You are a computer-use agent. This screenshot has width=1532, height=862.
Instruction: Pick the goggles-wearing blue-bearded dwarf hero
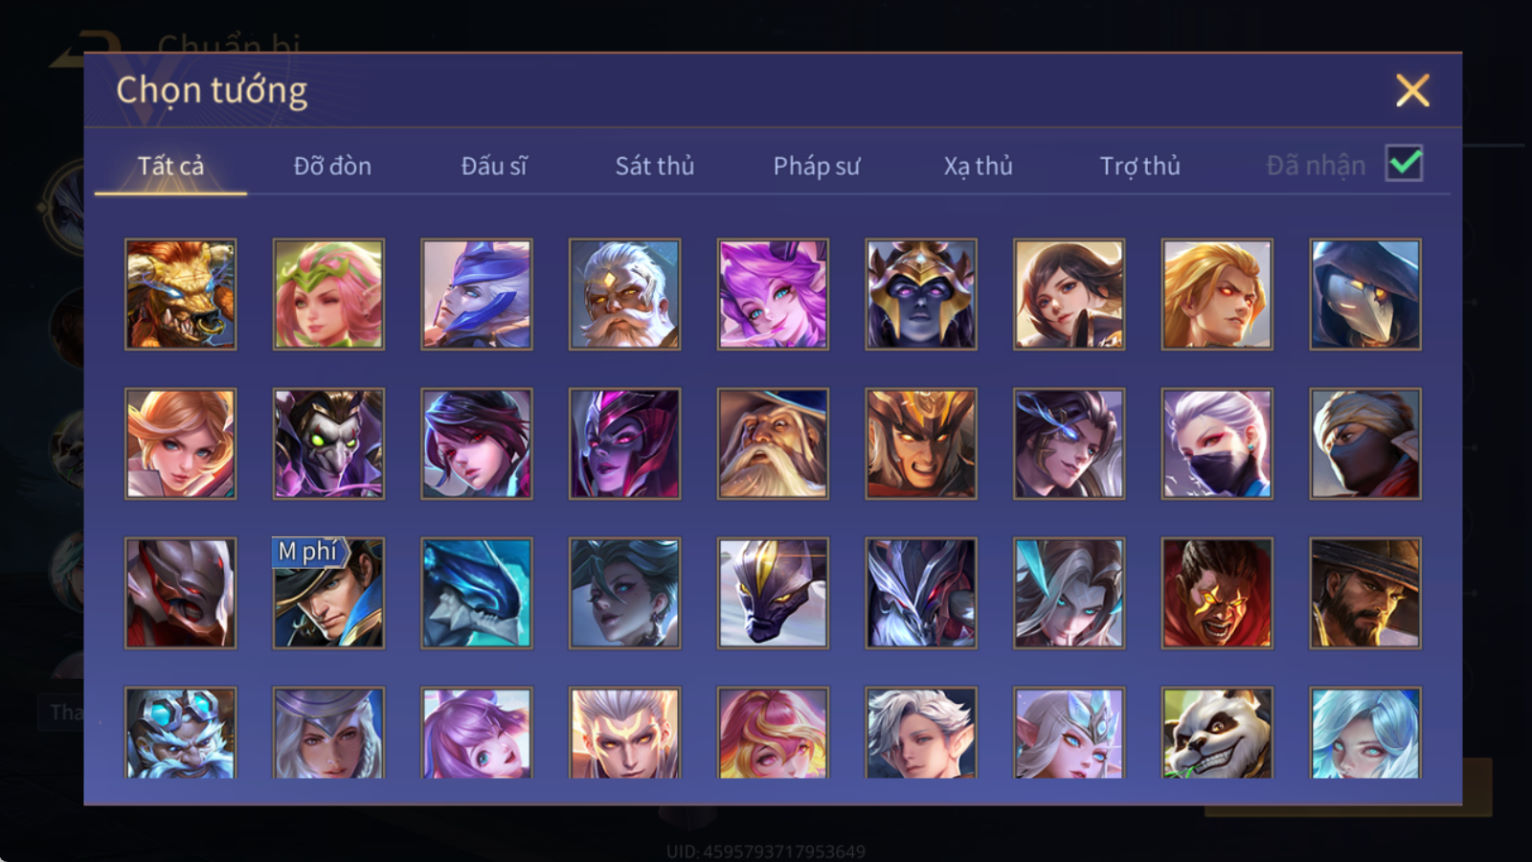click(181, 733)
